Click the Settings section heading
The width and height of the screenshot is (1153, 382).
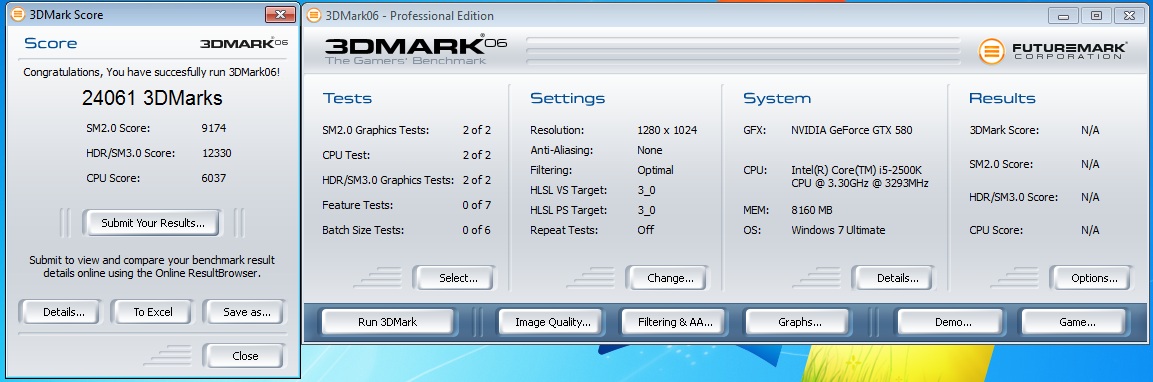coord(568,99)
